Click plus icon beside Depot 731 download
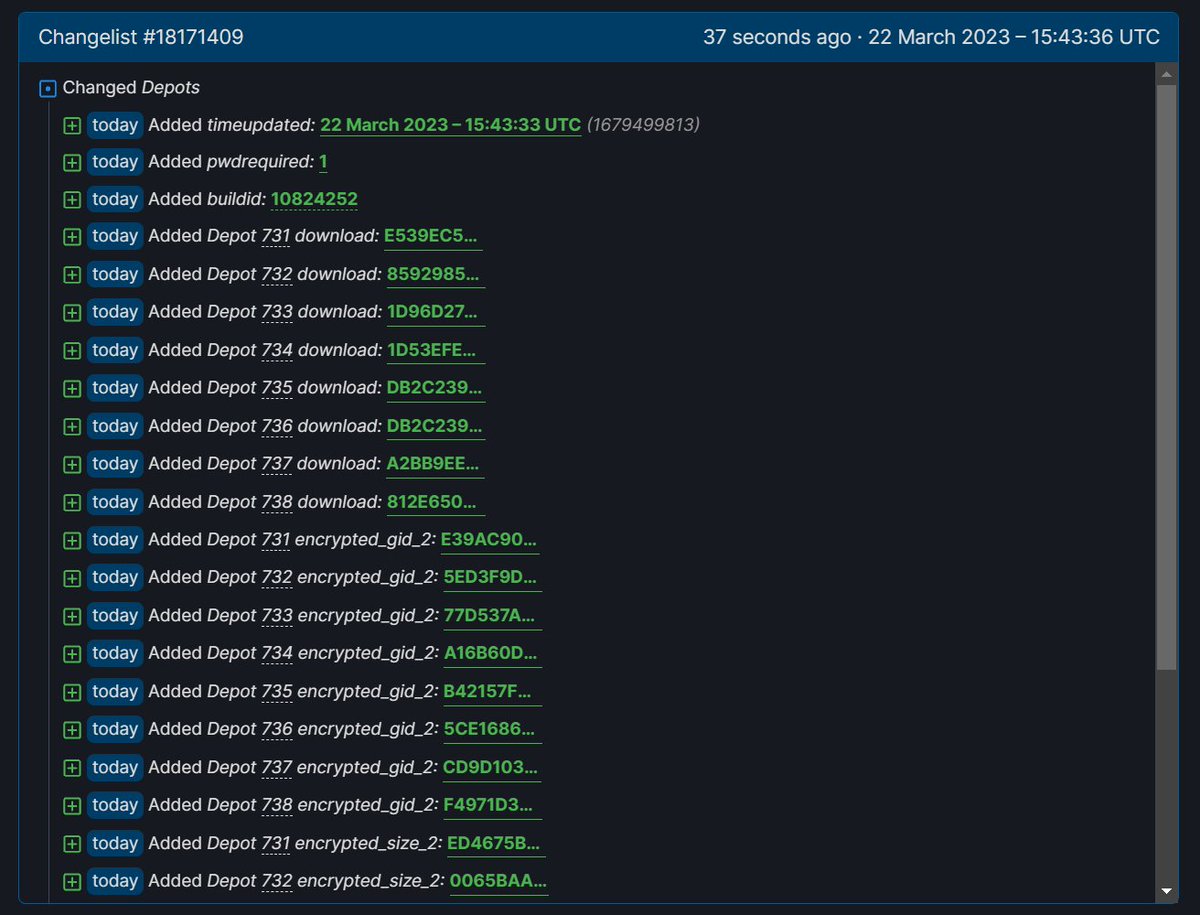1200x915 pixels. click(x=72, y=237)
